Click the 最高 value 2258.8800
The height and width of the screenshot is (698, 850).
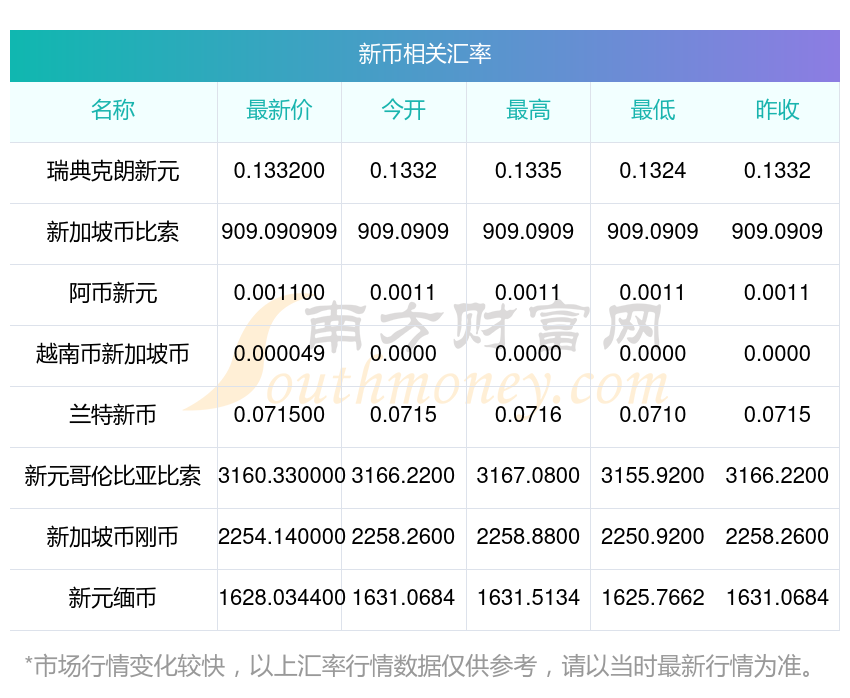[528, 537]
